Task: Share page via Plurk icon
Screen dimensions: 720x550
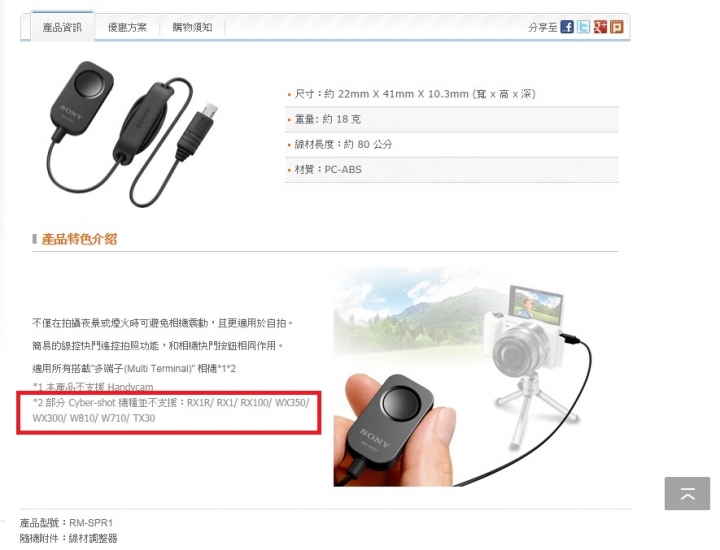Action: pyautogui.click(x=617, y=27)
